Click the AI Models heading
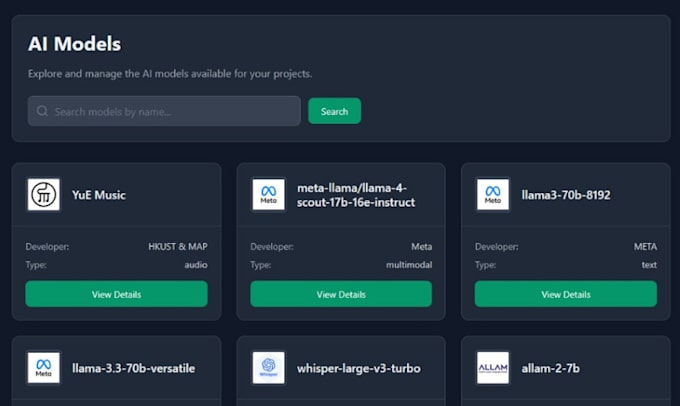The height and width of the screenshot is (406, 680). click(x=75, y=44)
